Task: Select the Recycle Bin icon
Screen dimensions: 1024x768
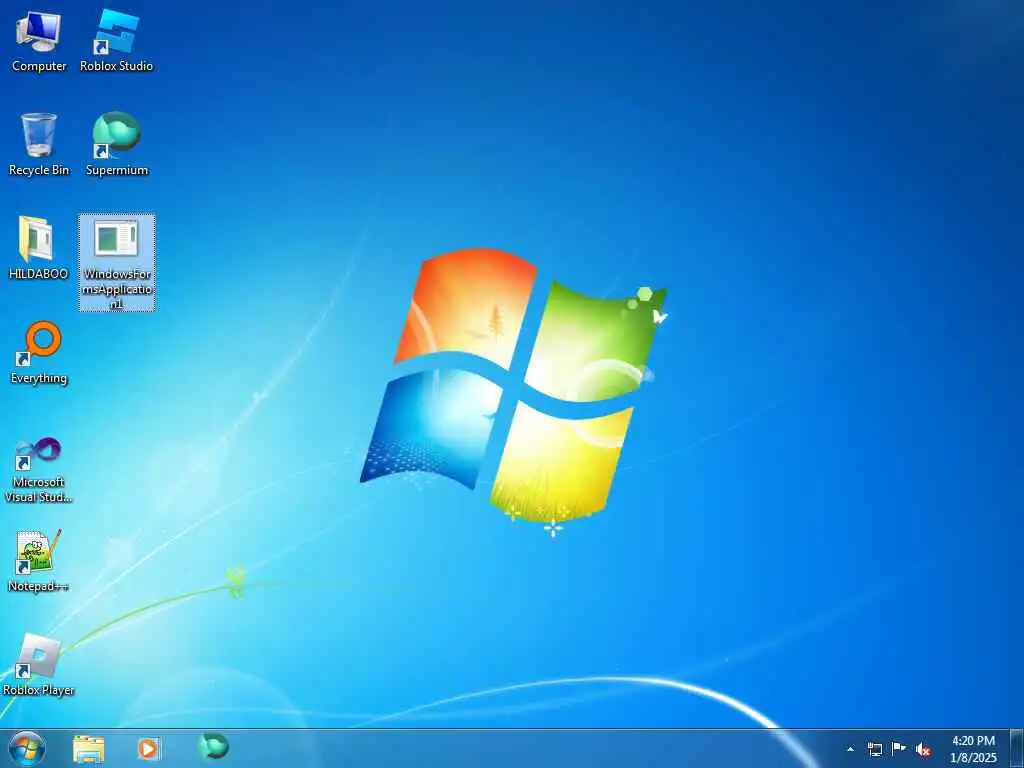Action: (39, 144)
